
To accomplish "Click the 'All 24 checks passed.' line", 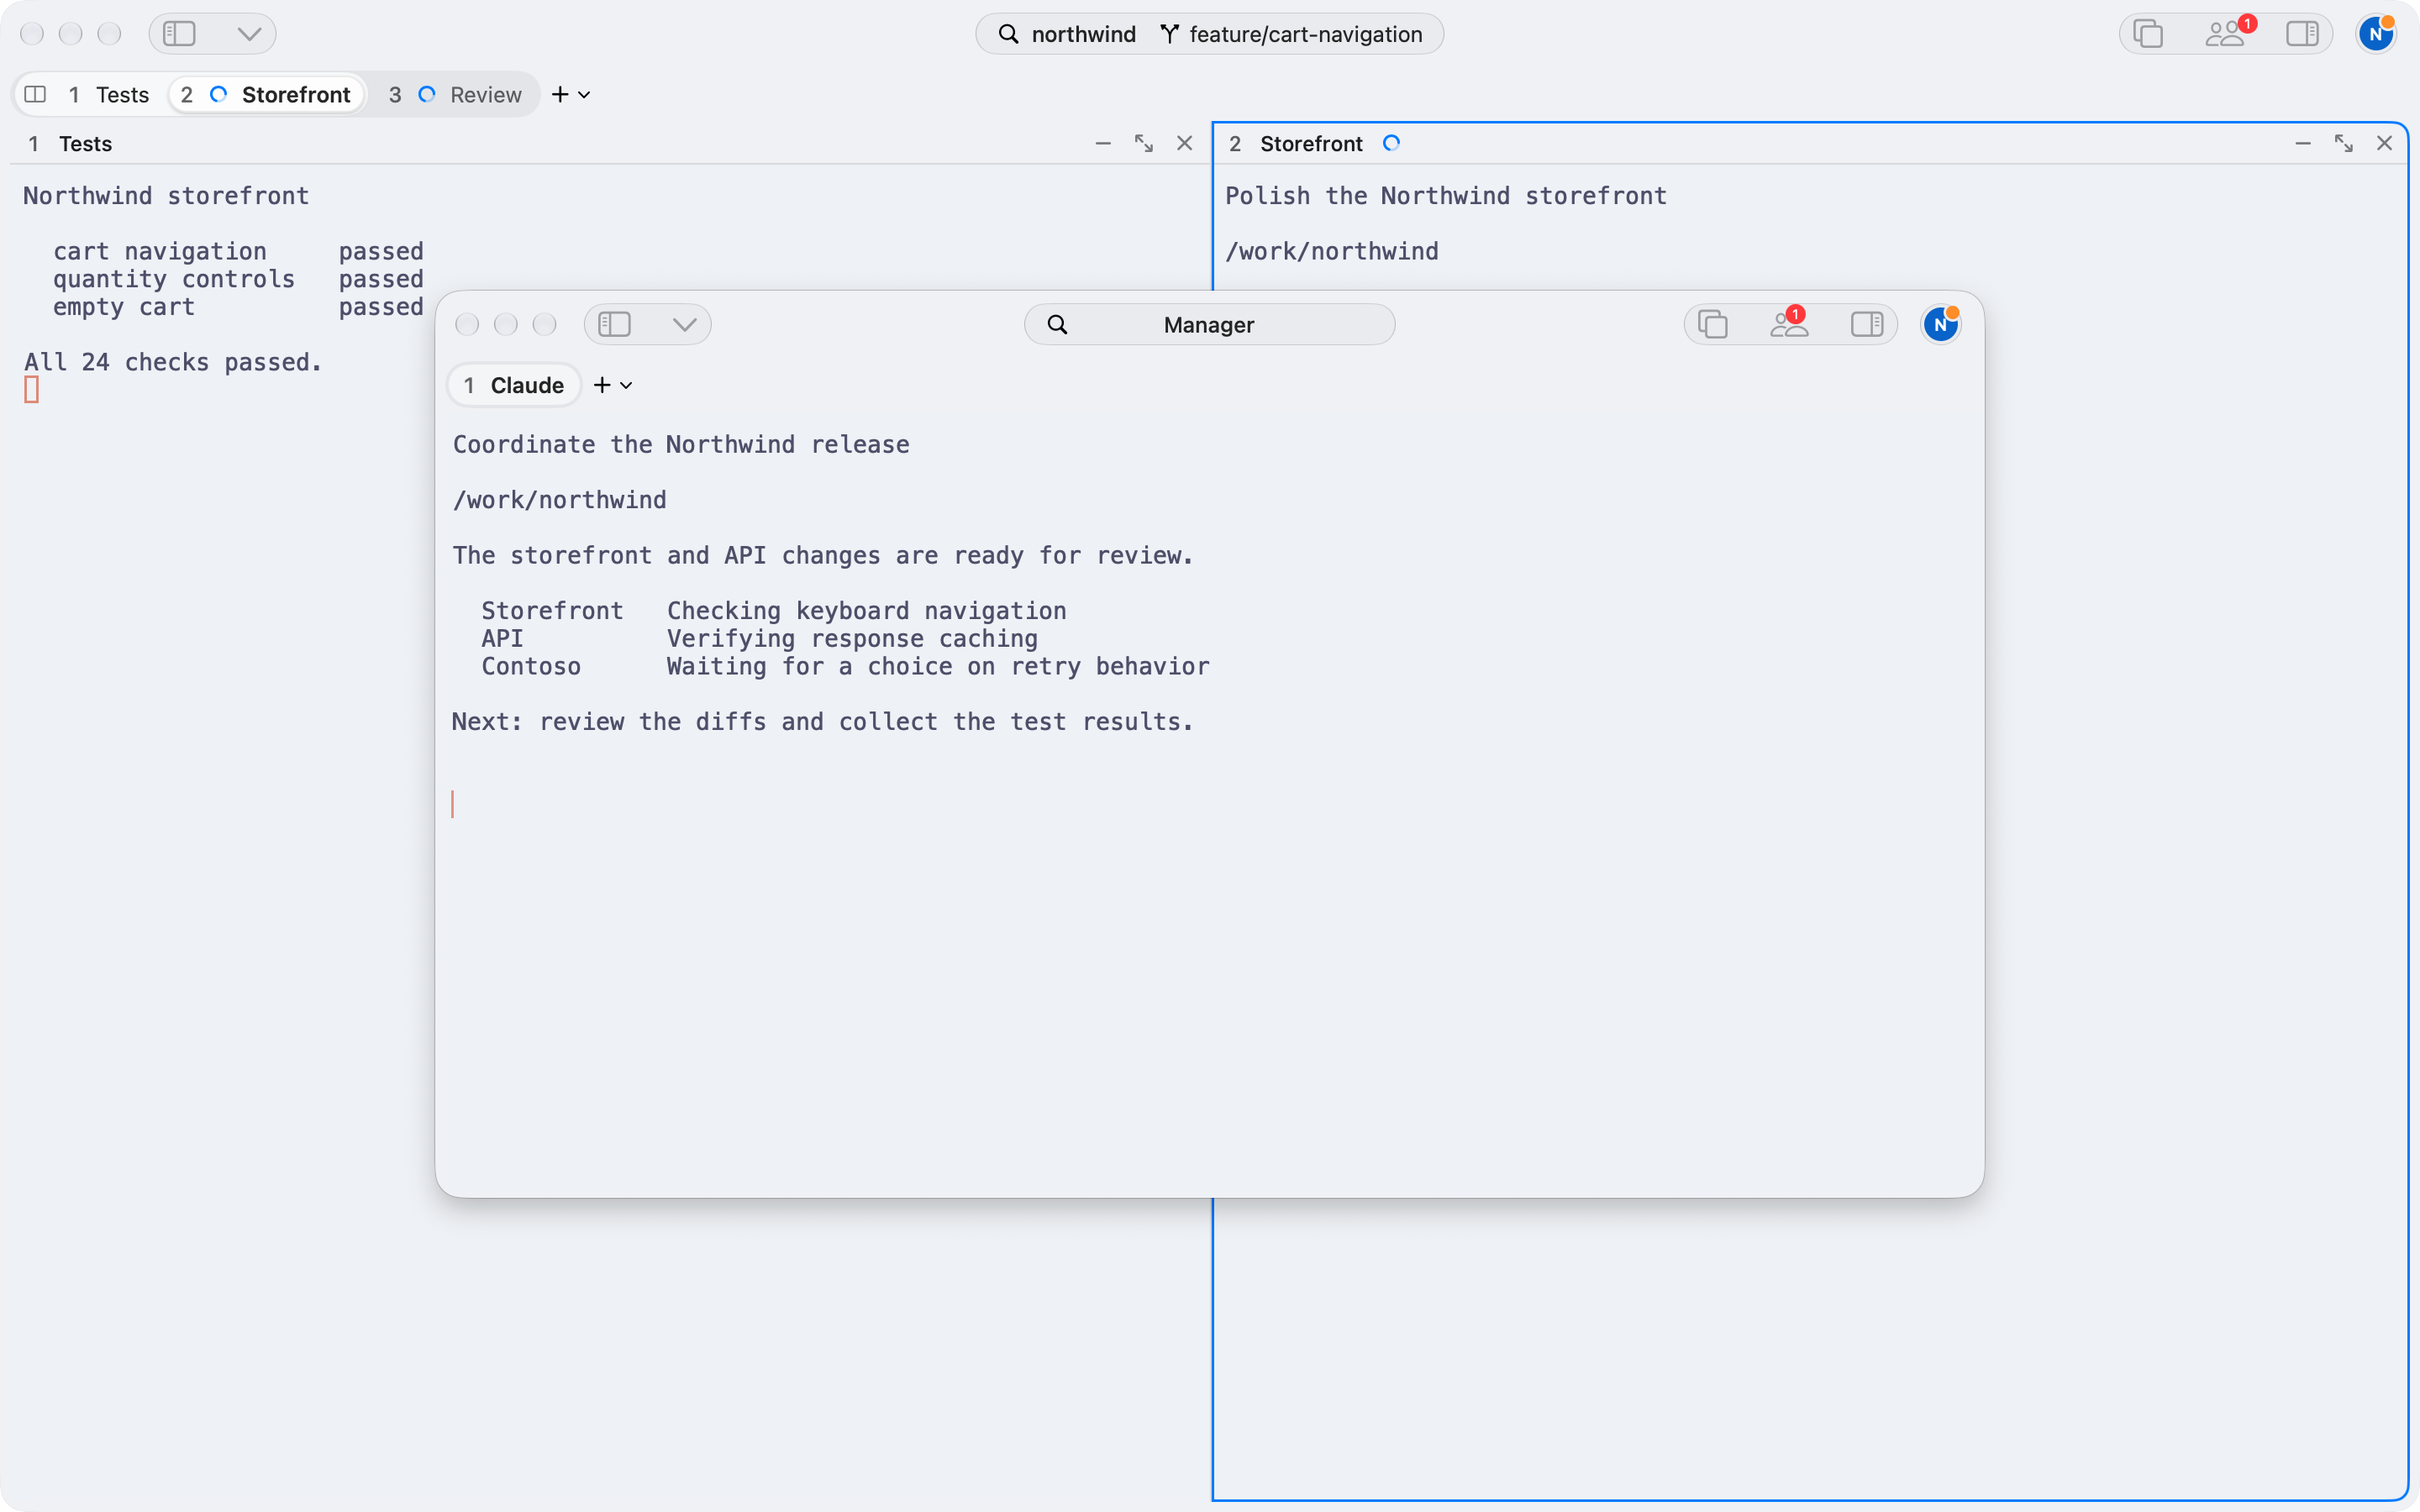I will click(173, 362).
